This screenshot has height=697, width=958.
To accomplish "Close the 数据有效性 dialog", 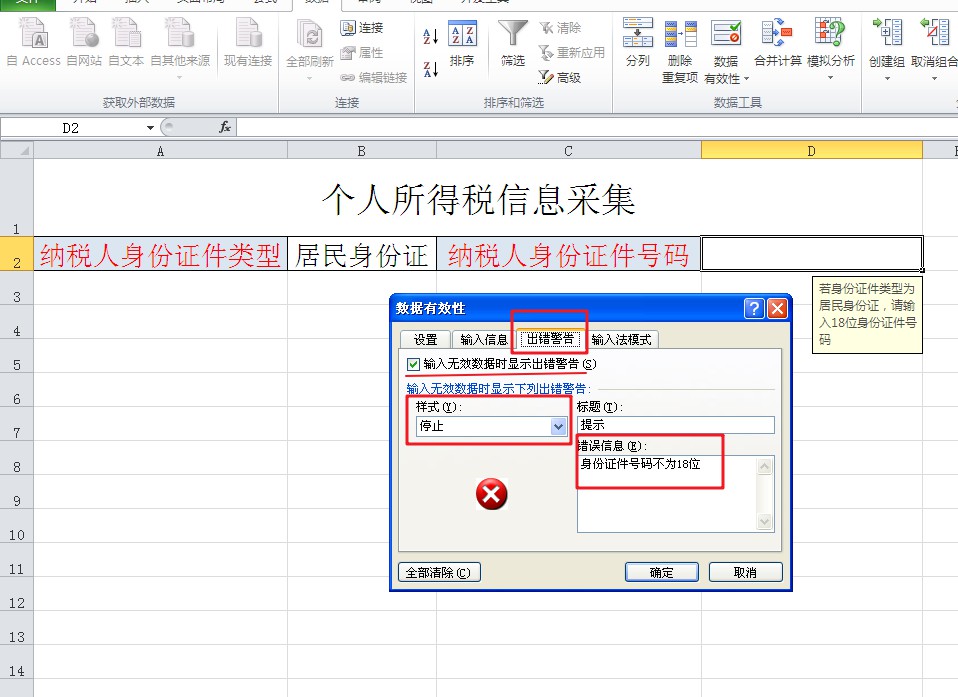I will 777,308.
